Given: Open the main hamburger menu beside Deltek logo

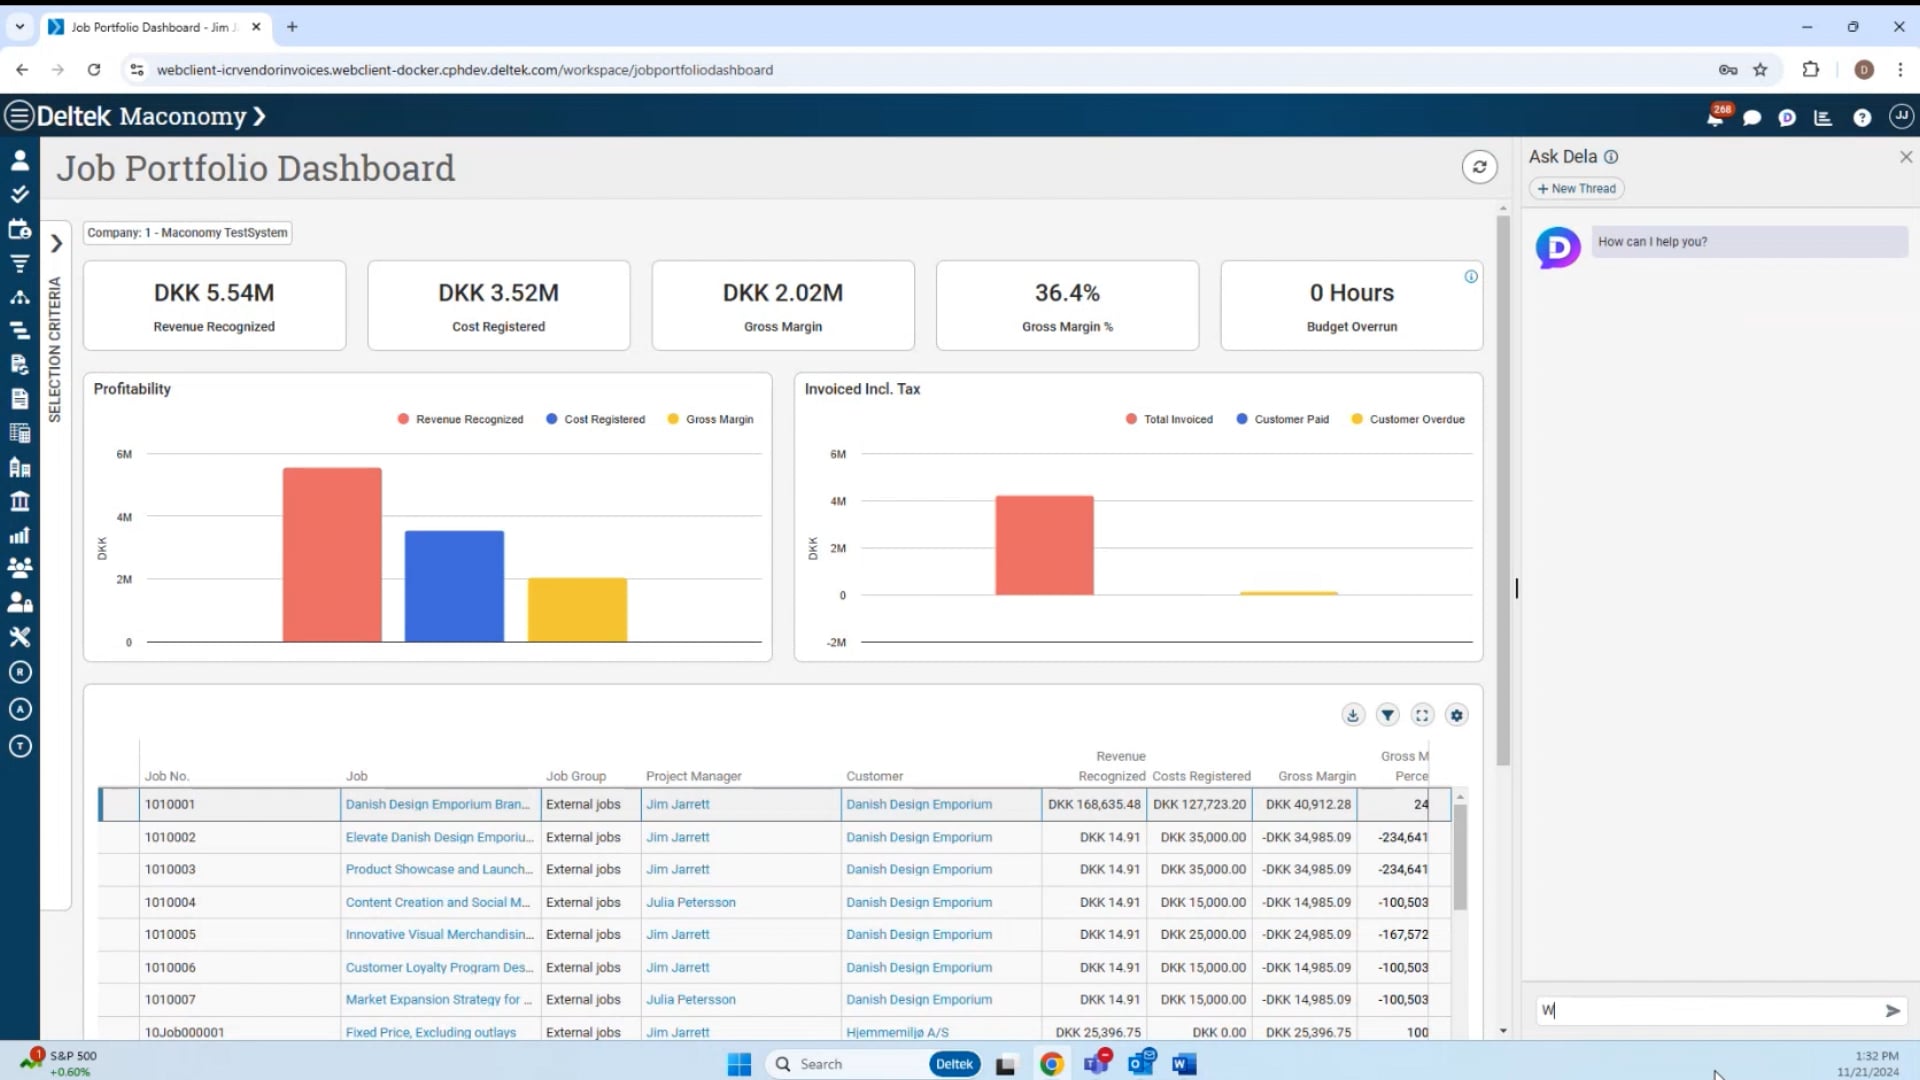Looking at the screenshot, I should pyautogui.click(x=19, y=116).
